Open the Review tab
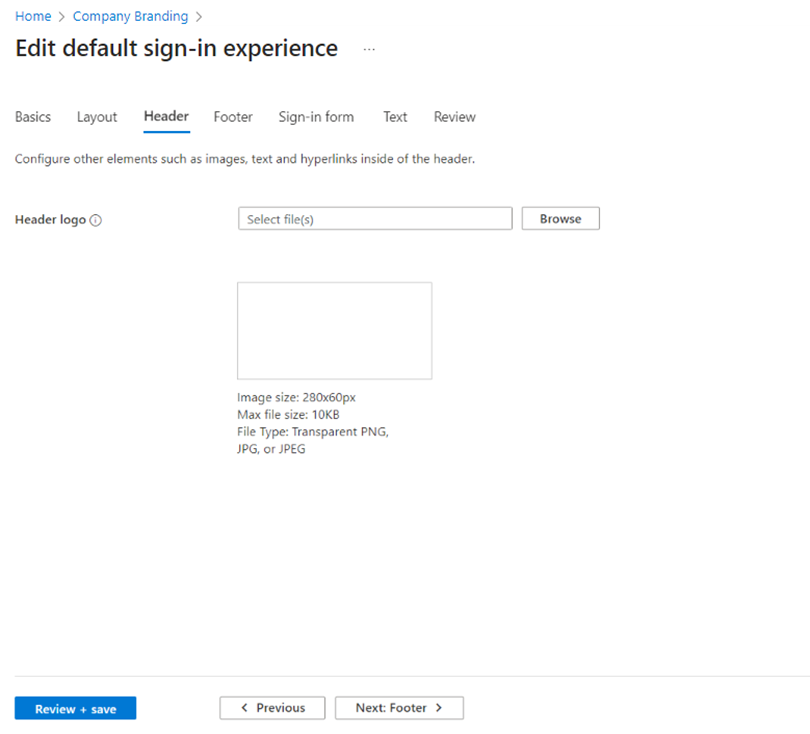Screen dimensions: 810x734 [454, 117]
